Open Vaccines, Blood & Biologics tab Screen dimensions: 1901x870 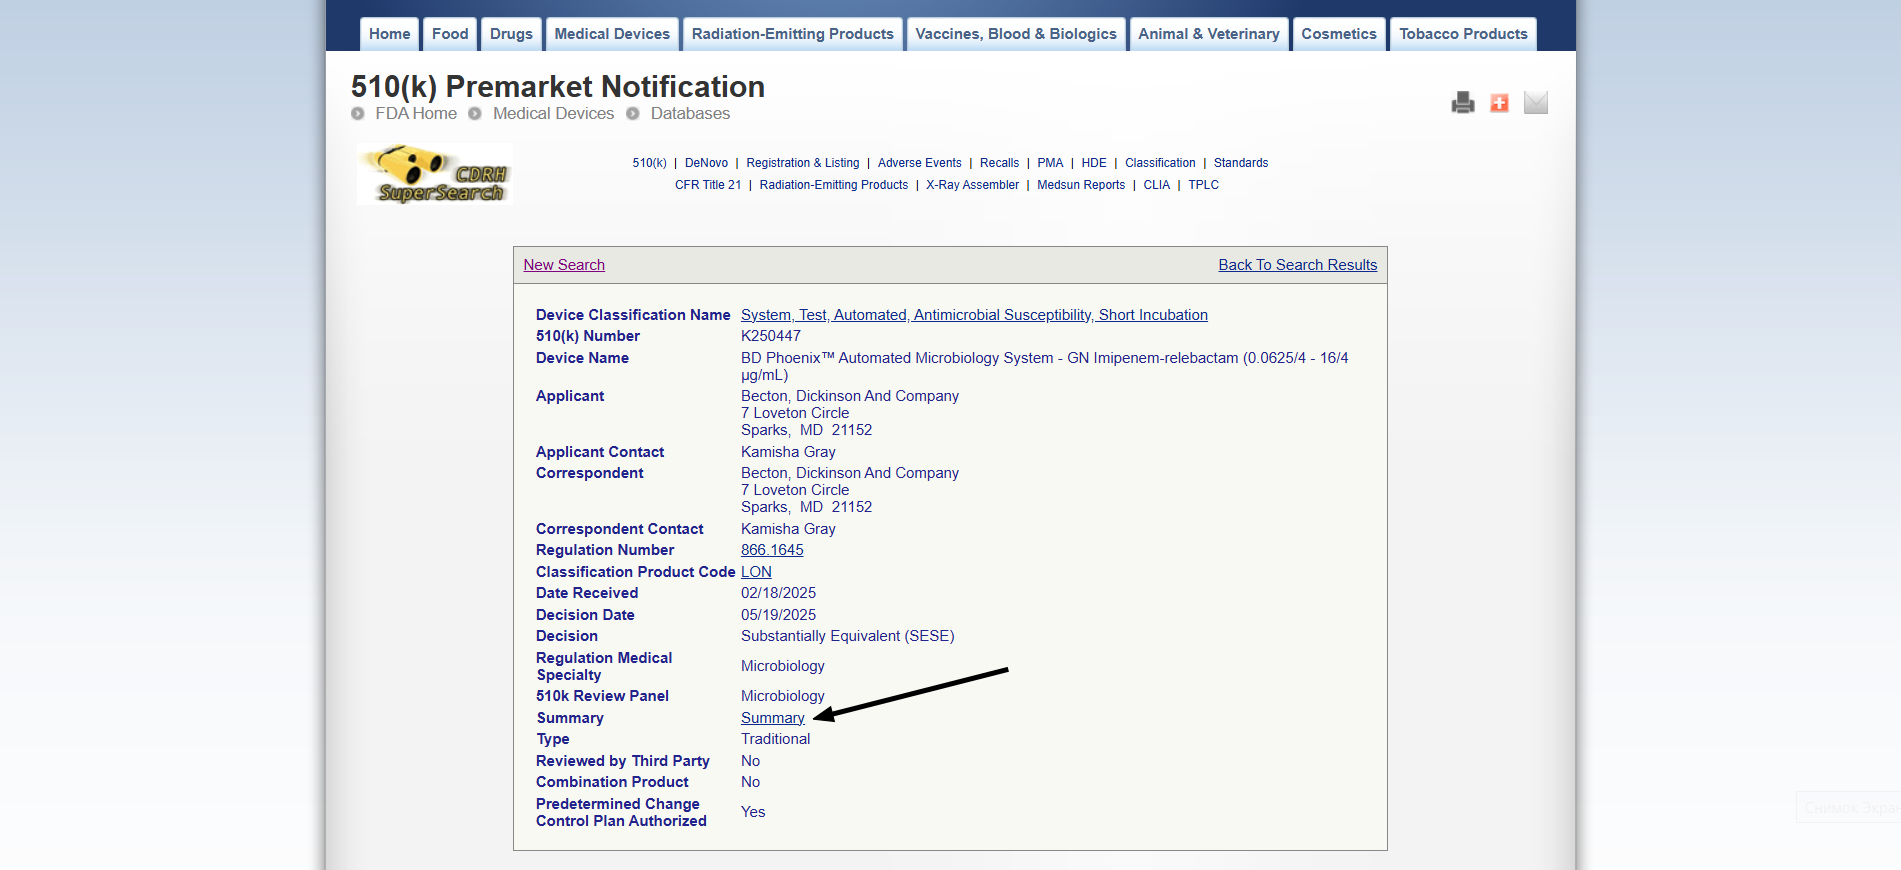point(1016,34)
